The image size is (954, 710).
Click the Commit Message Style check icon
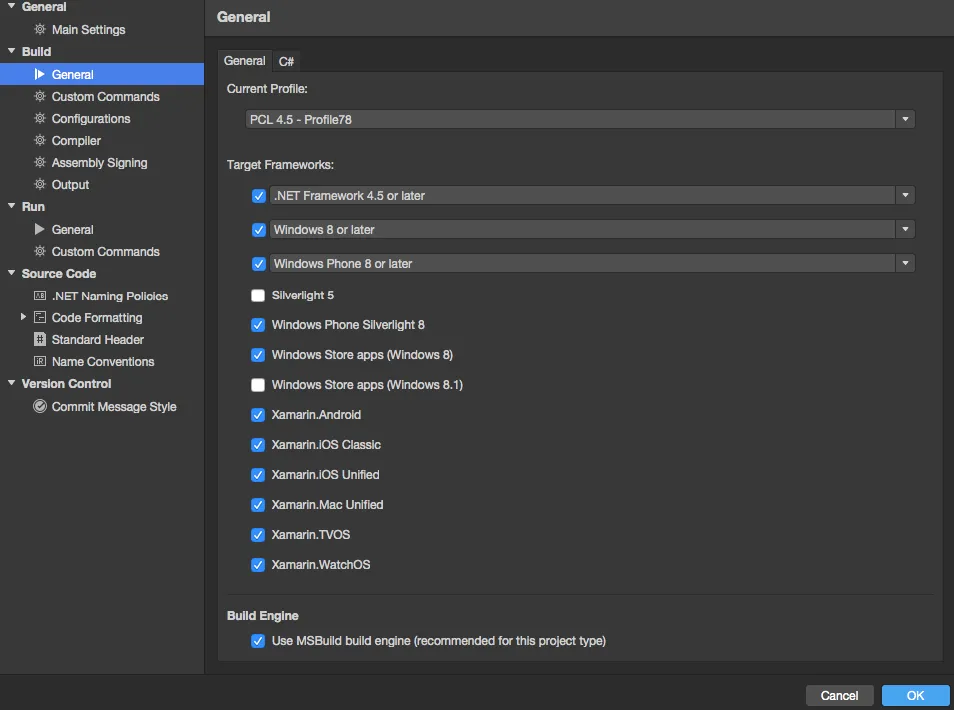point(40,407)
